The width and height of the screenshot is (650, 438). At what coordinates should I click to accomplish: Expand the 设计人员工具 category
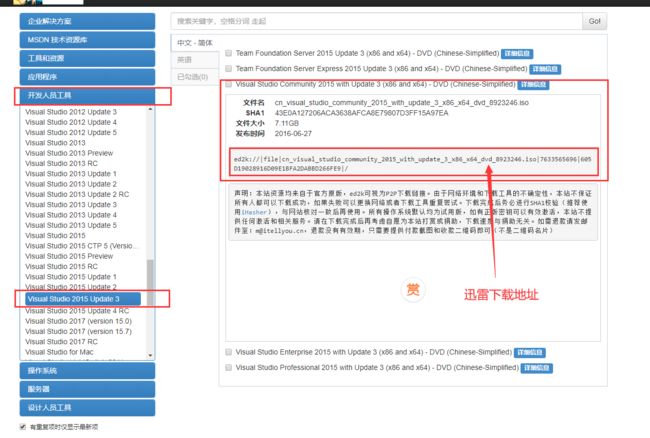pos(87,408)
